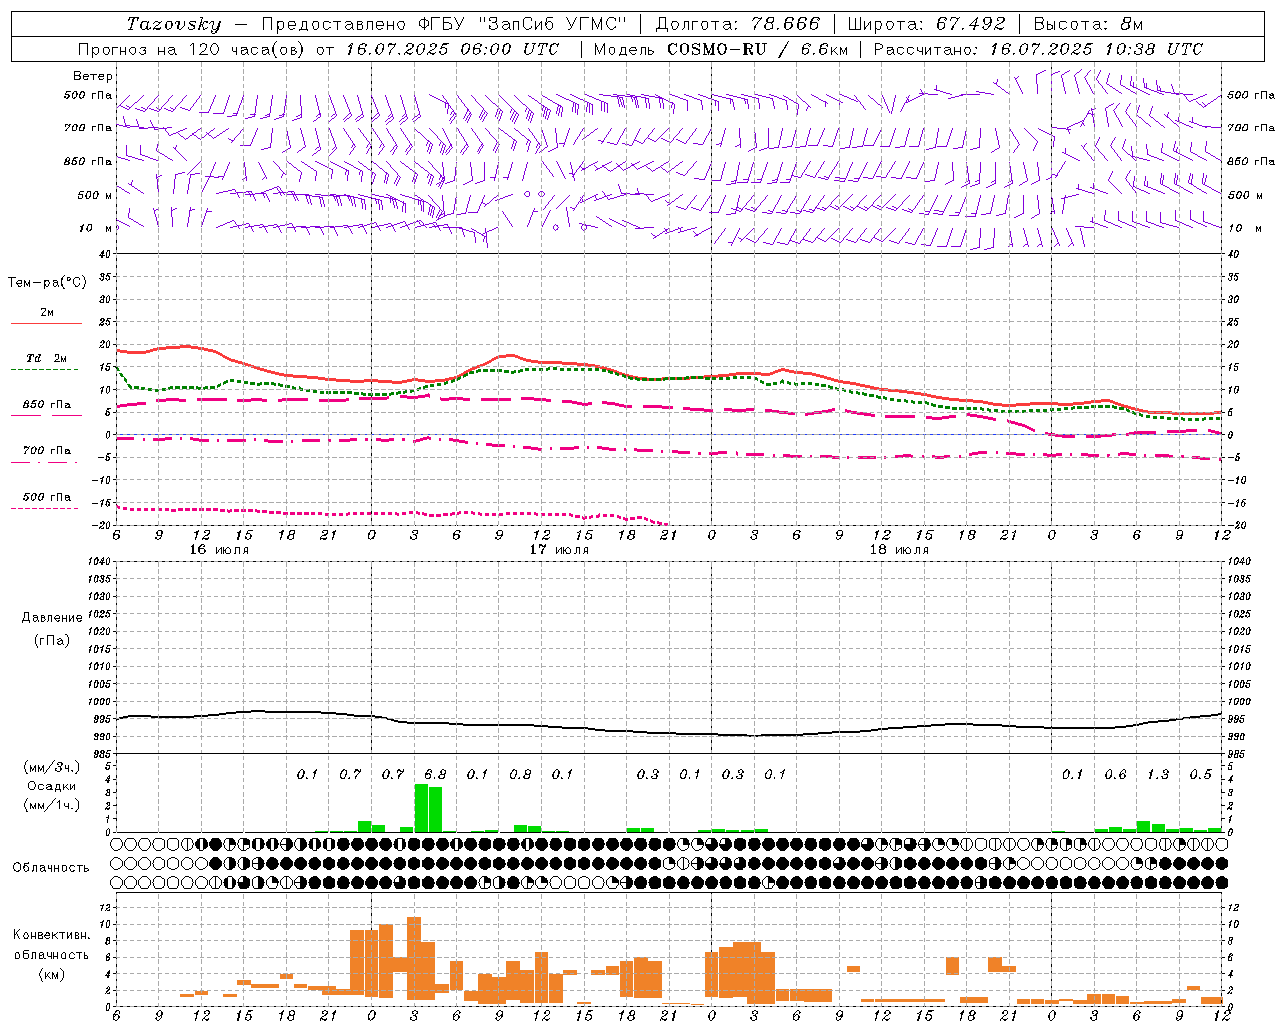Click the '0.6' precipitation value
This screenshot has width=1280, height=1024.
[1115, 774]
